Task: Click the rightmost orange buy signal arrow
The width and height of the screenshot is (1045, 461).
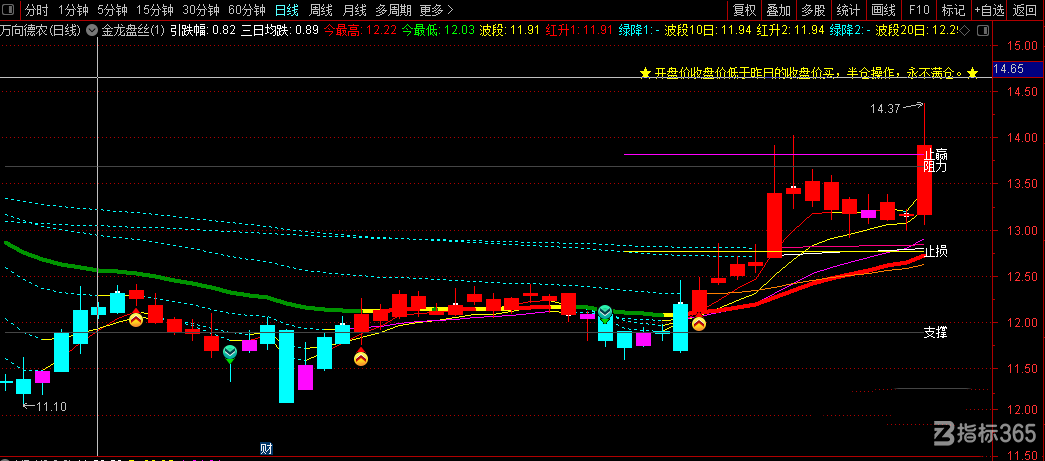Action: pyautogui.click(x=698, y=324)
